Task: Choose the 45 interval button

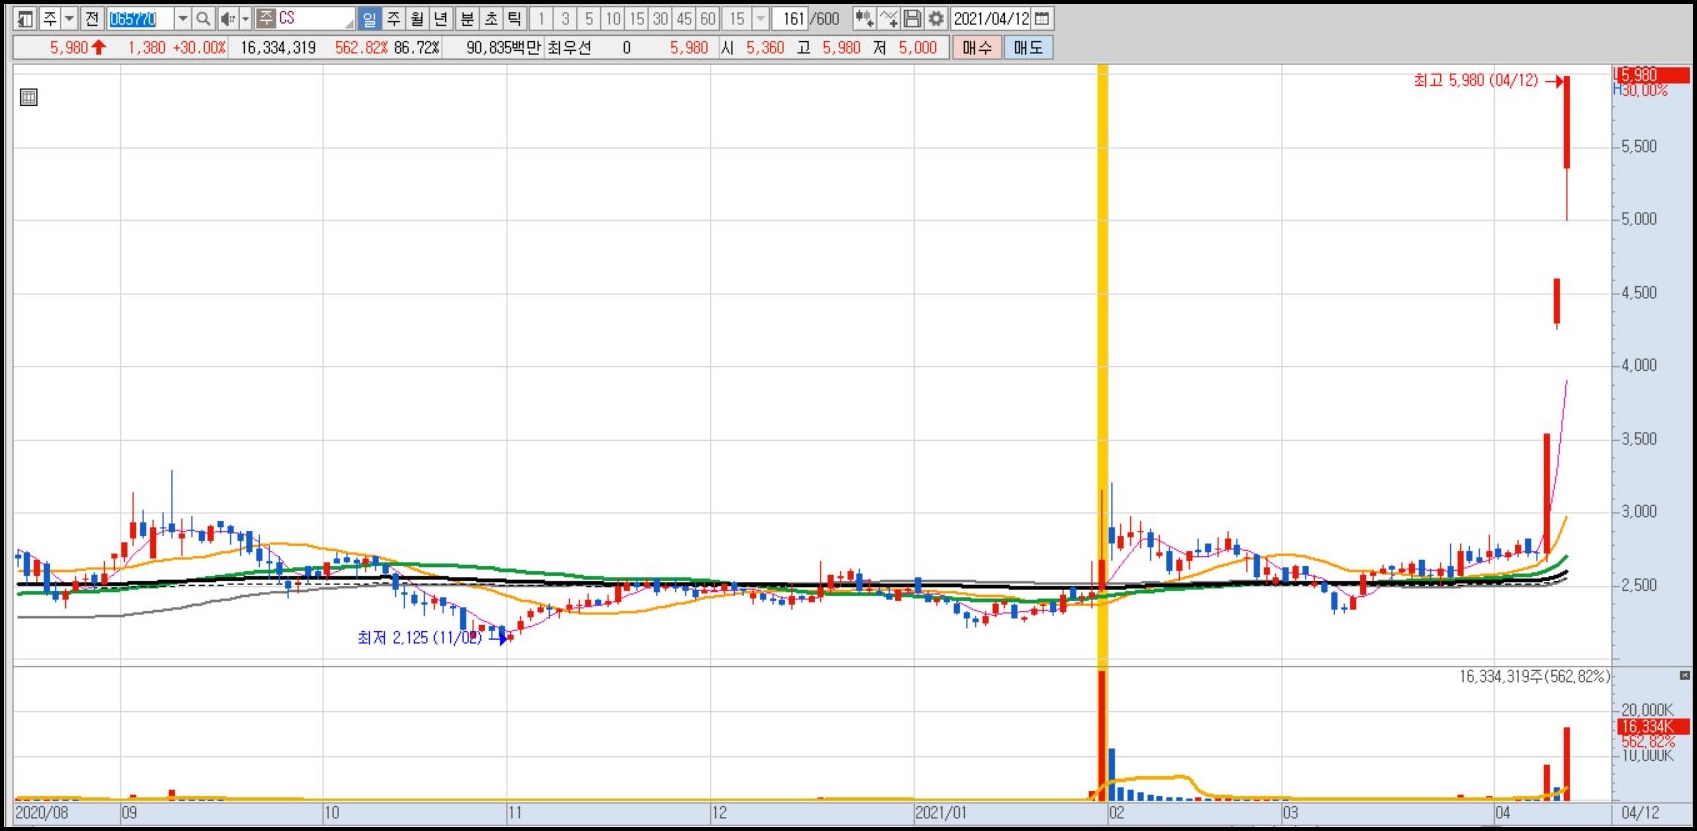Action: pyautogui.click(x=684, y=19)
